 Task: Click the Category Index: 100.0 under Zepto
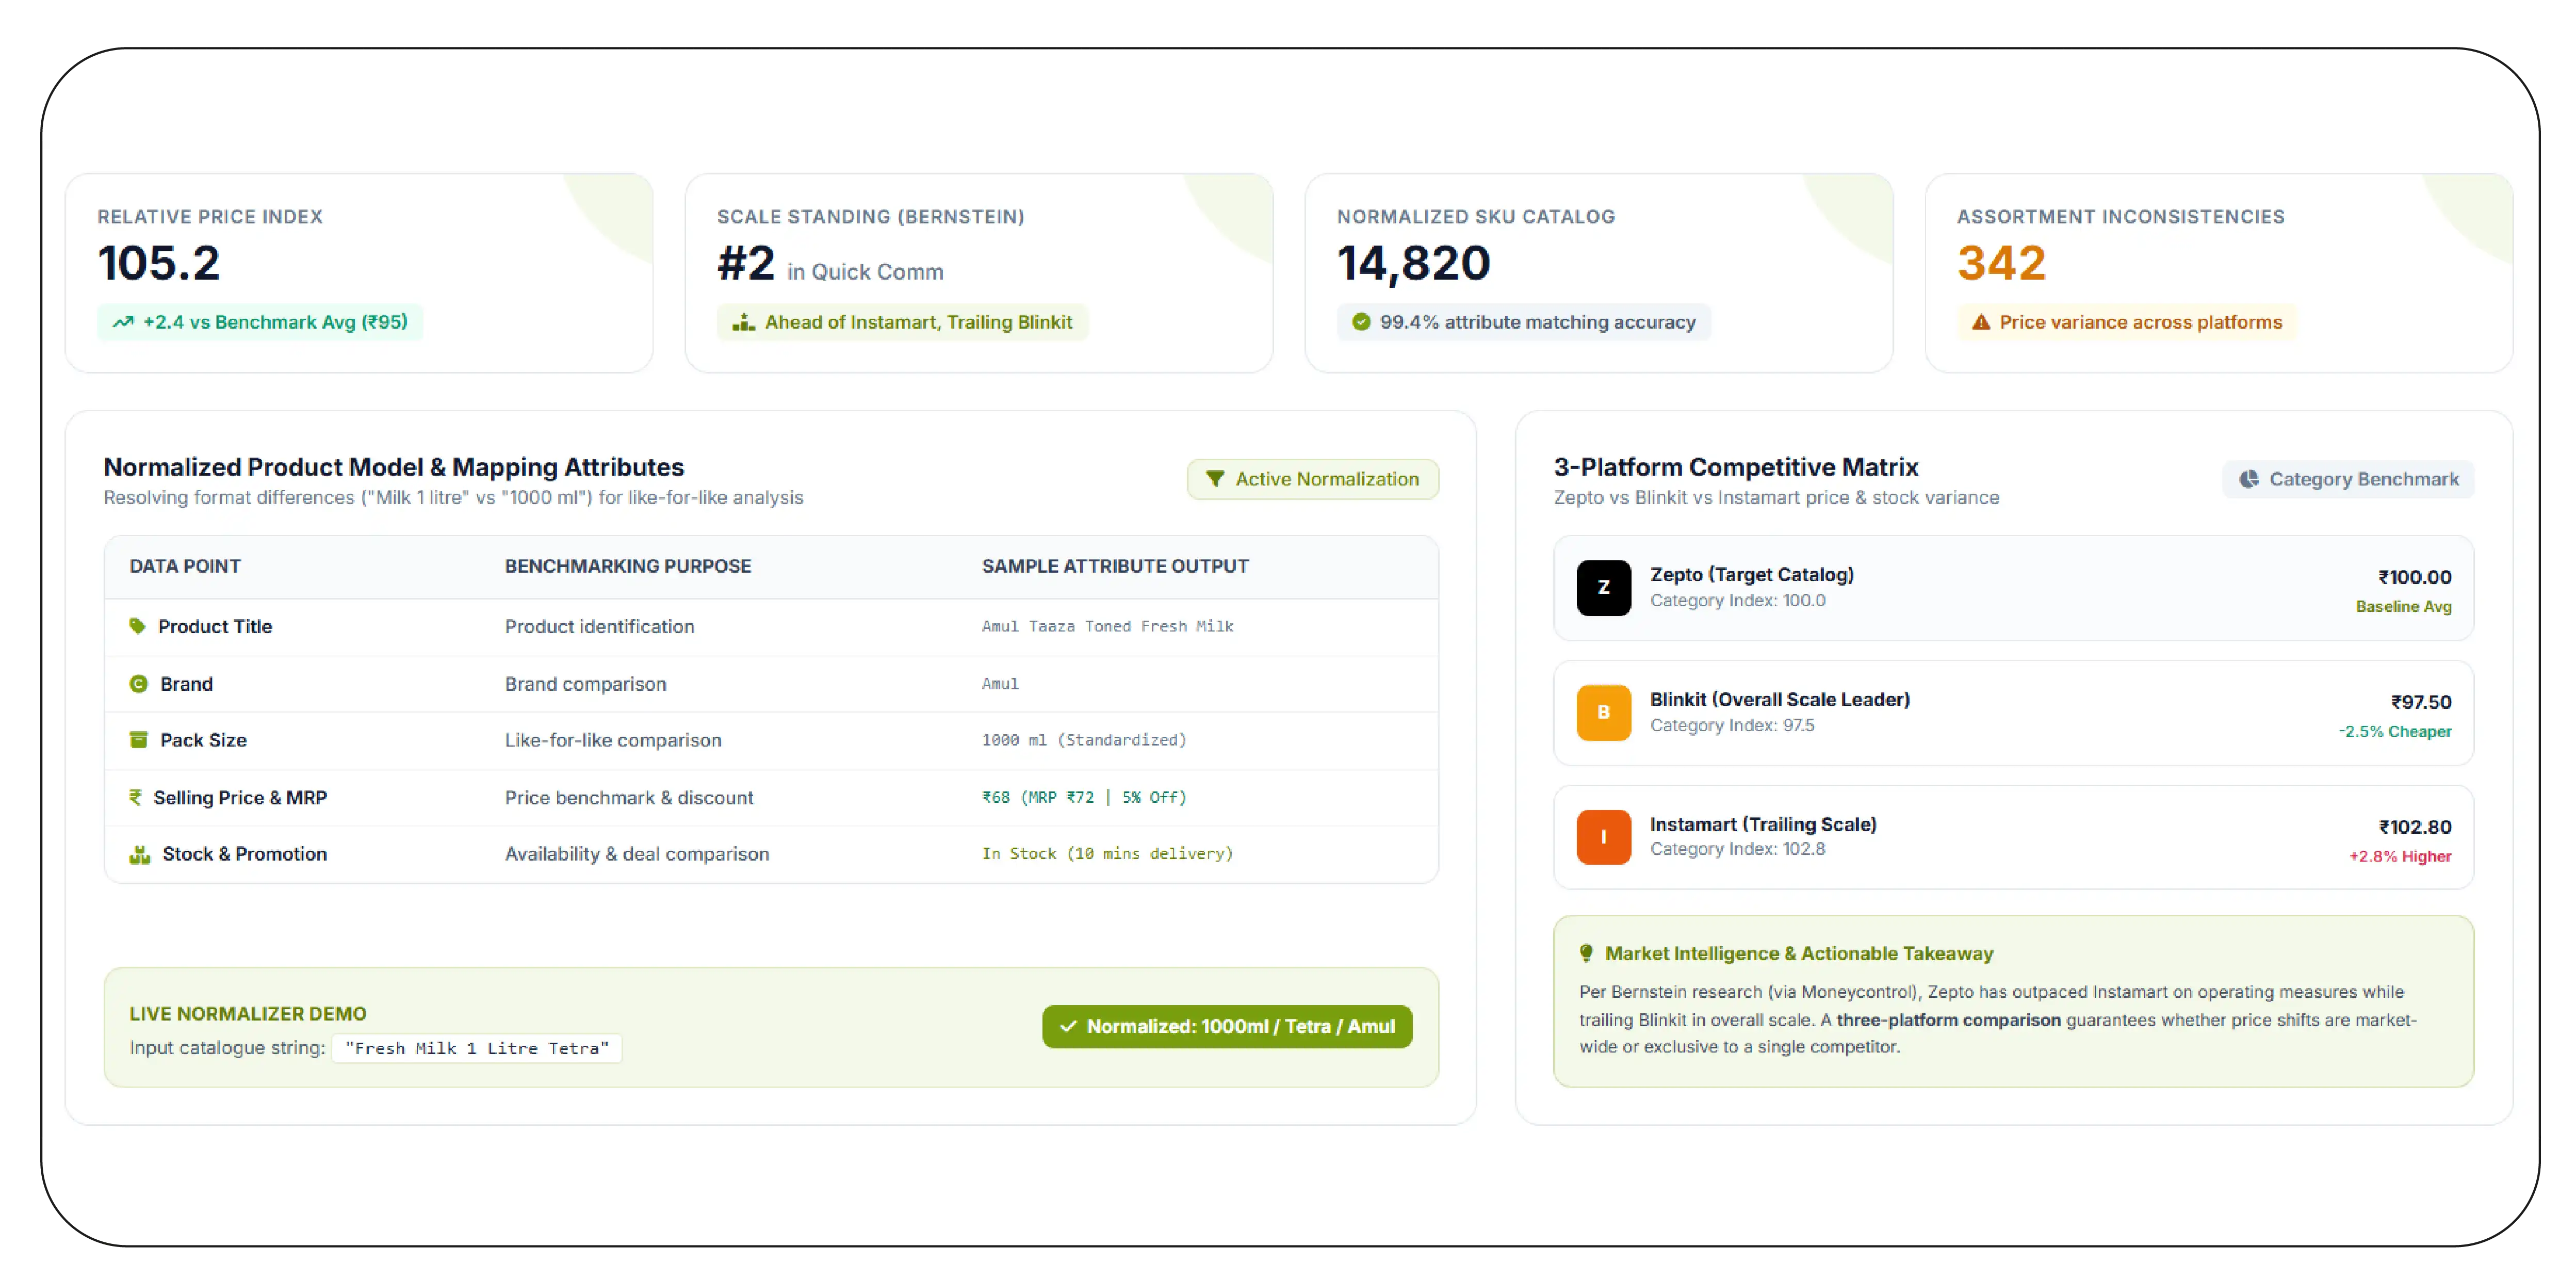point(1737,600)
